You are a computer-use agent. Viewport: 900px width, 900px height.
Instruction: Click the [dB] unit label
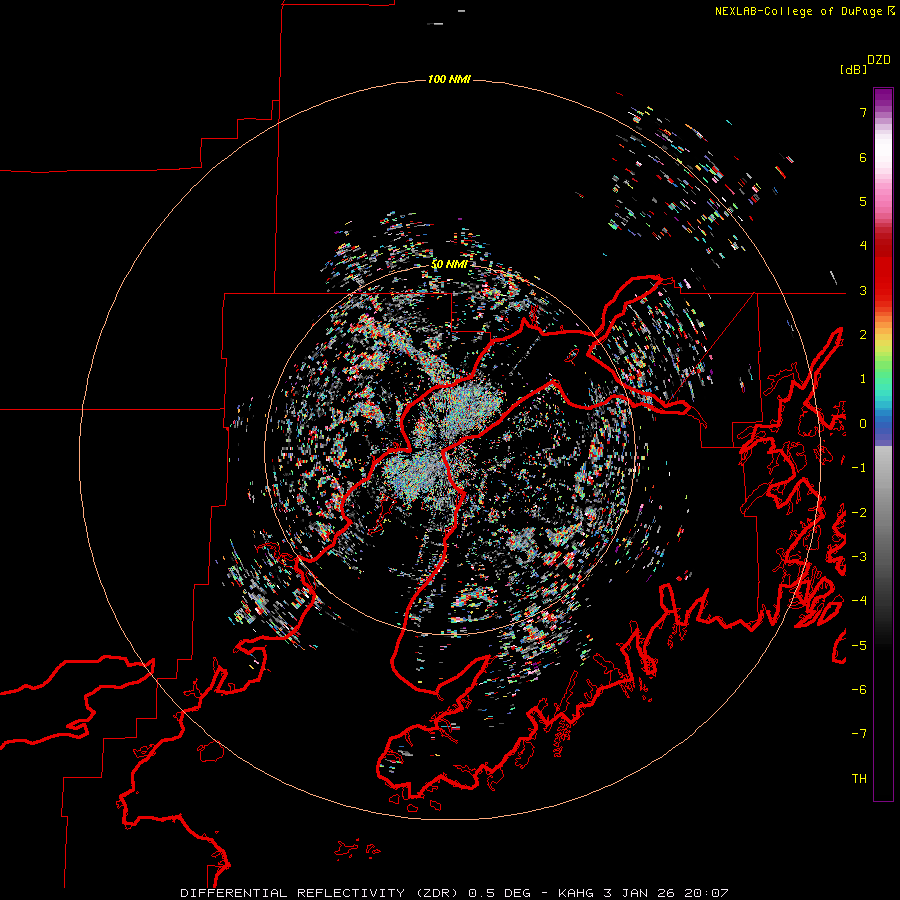853,69
